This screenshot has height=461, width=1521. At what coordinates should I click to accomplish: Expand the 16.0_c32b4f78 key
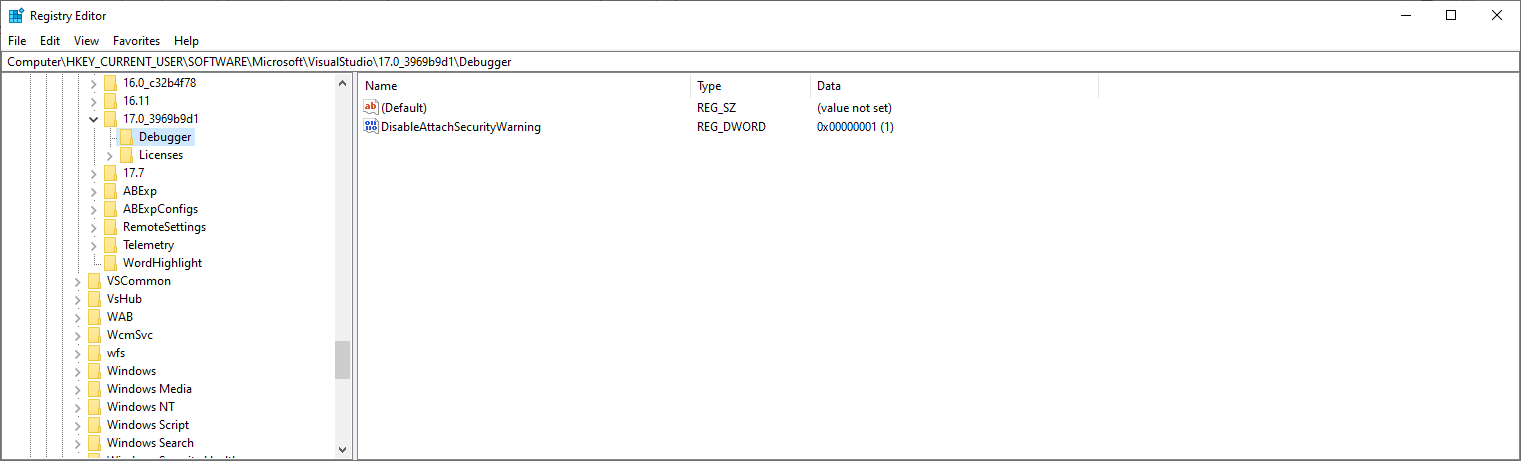(x=94, y=83)
